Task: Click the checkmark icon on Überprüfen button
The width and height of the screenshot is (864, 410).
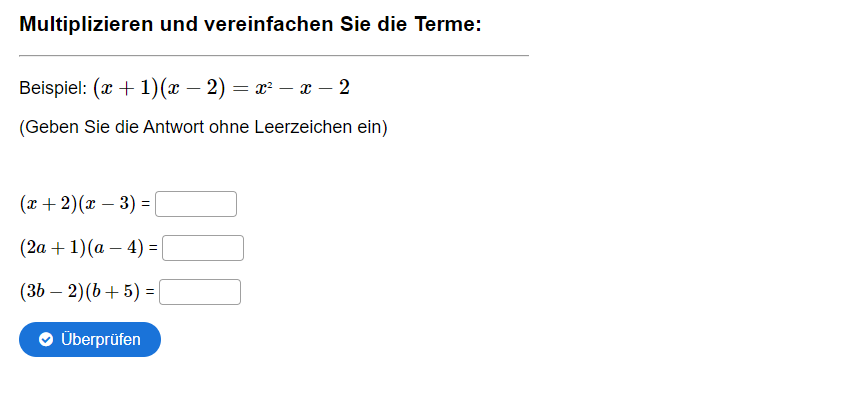Action: point(46,340)
